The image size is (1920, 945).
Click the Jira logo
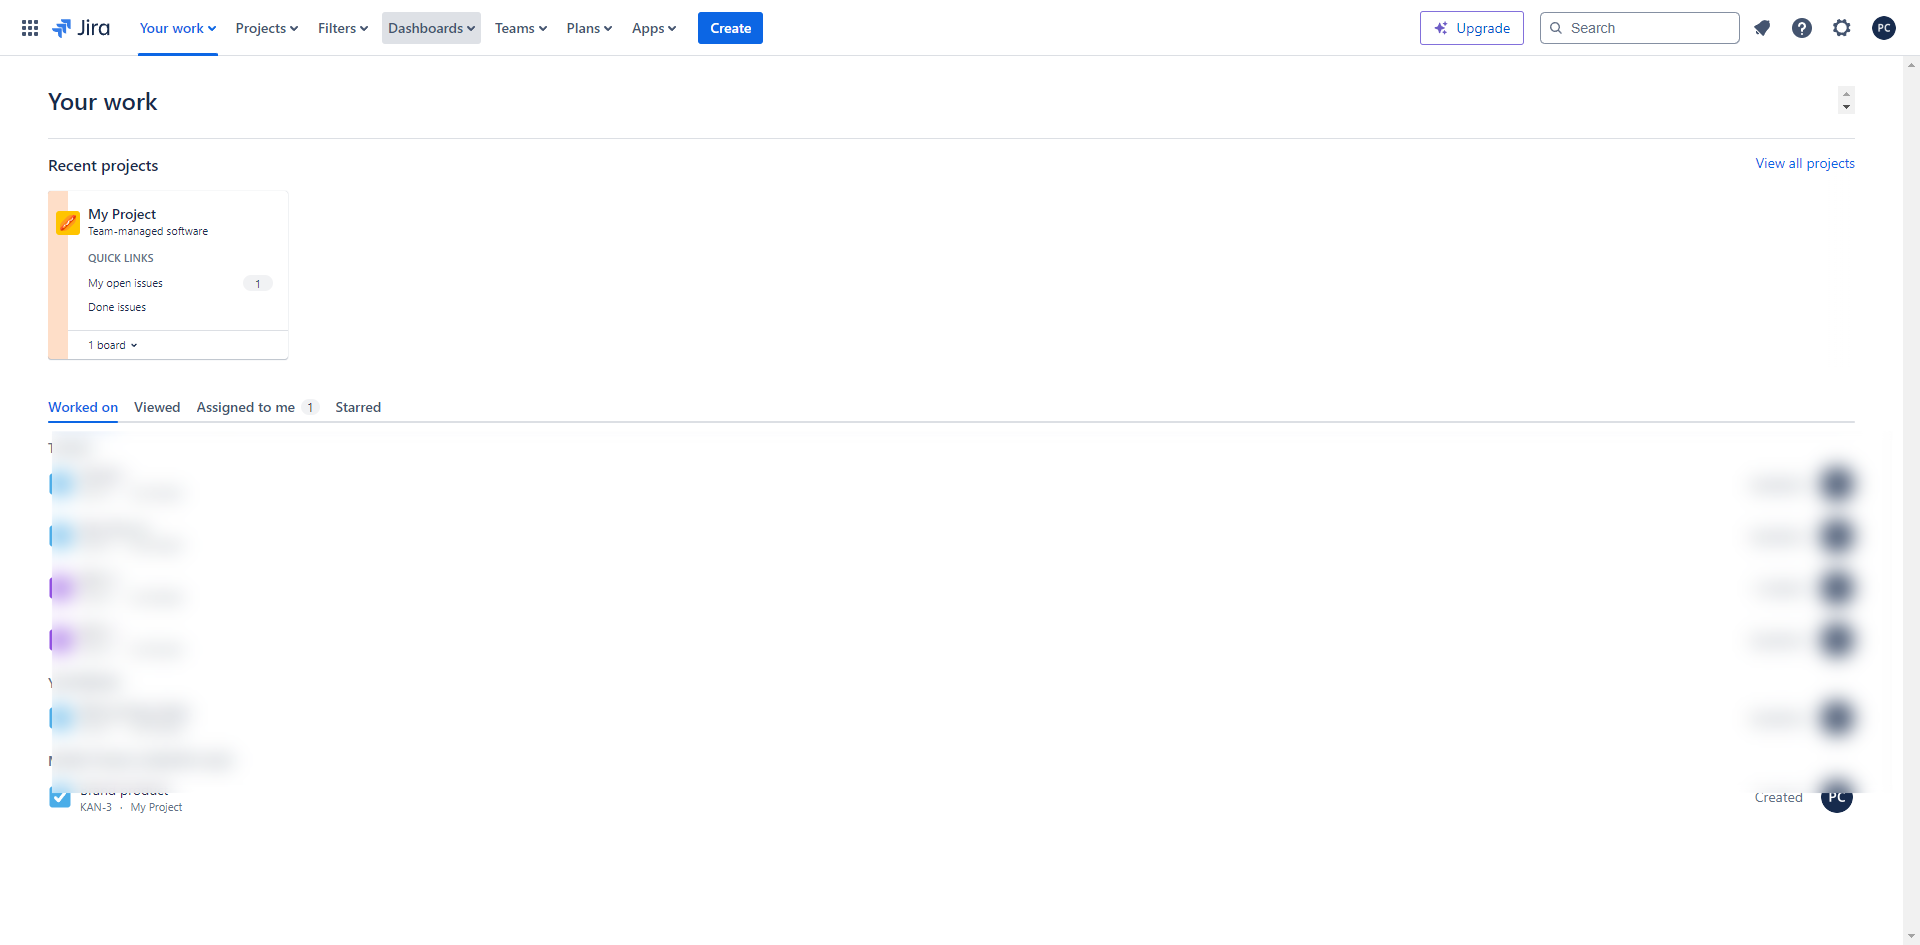82,28
